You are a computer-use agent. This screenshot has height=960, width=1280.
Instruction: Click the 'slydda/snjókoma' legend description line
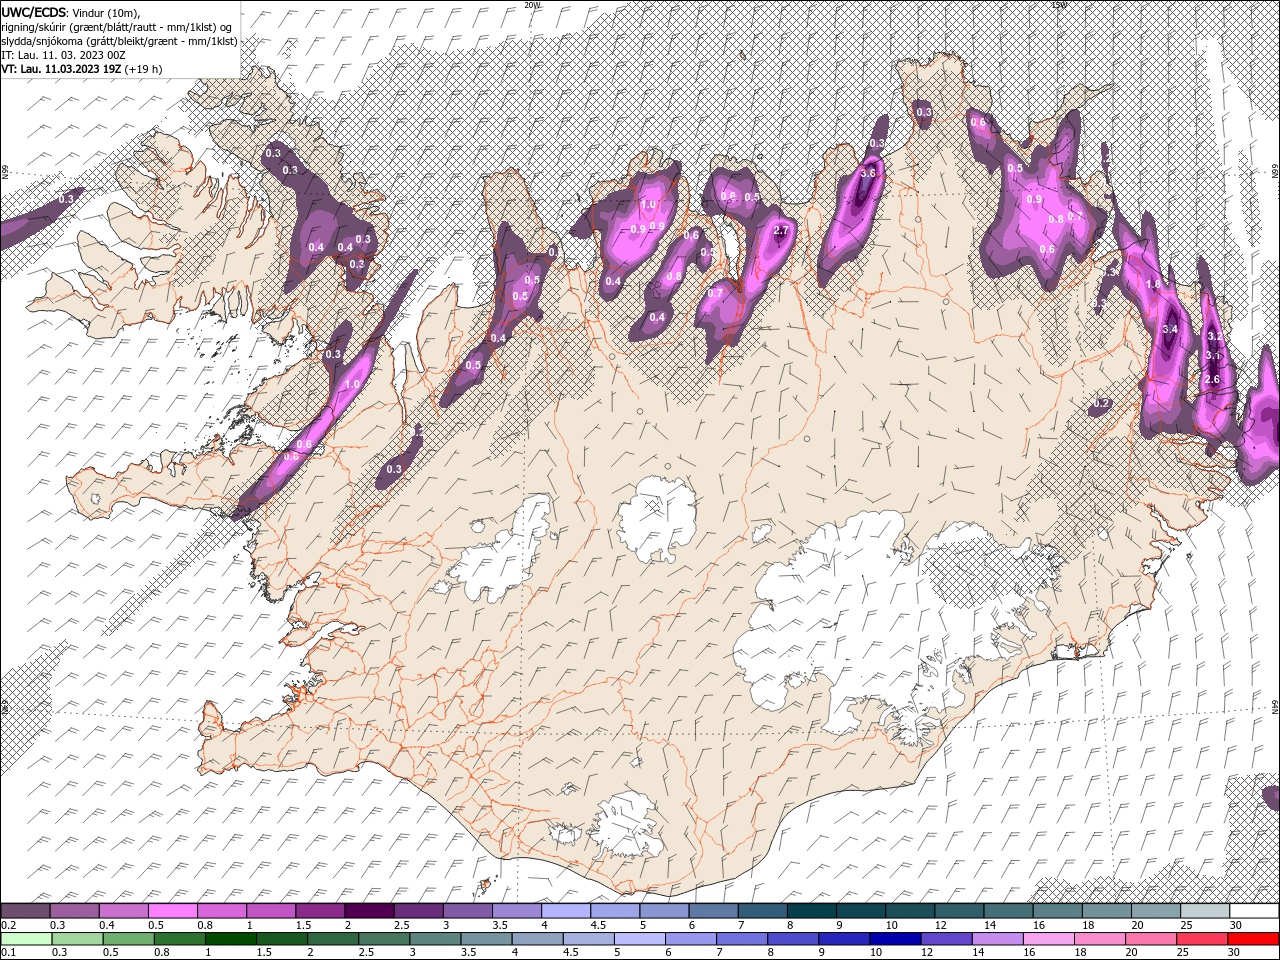119,41
